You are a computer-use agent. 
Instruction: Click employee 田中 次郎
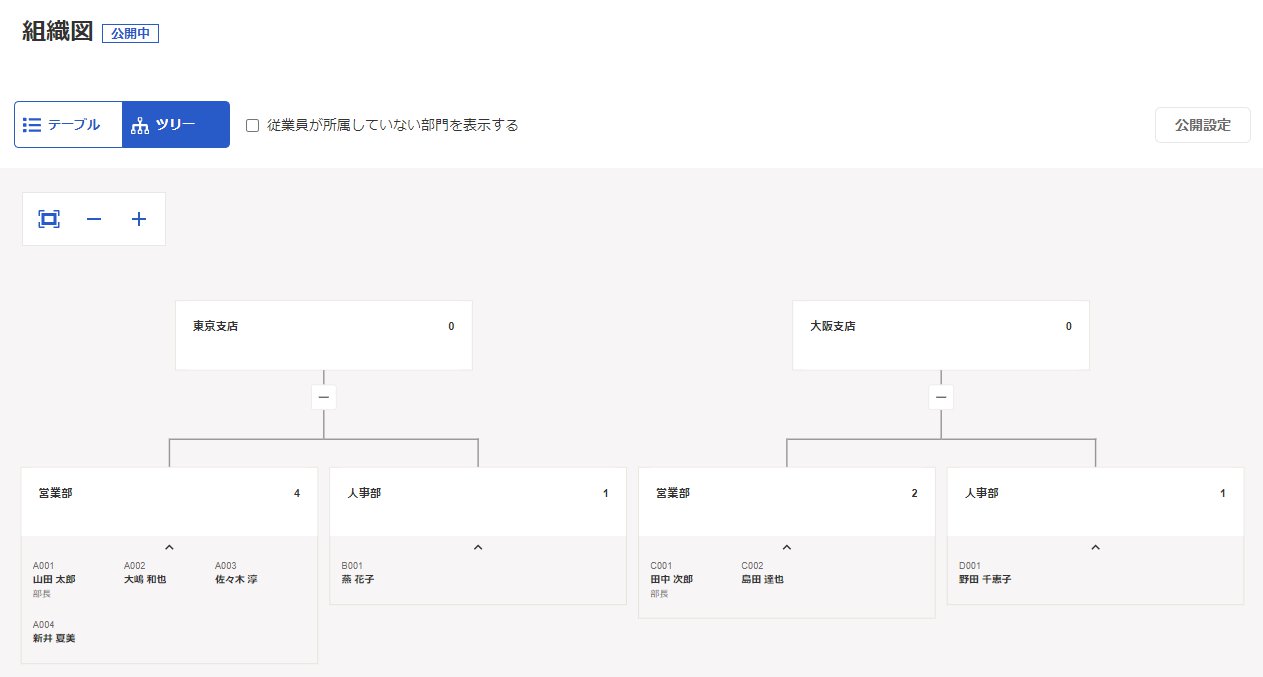(x=671, y=579)
